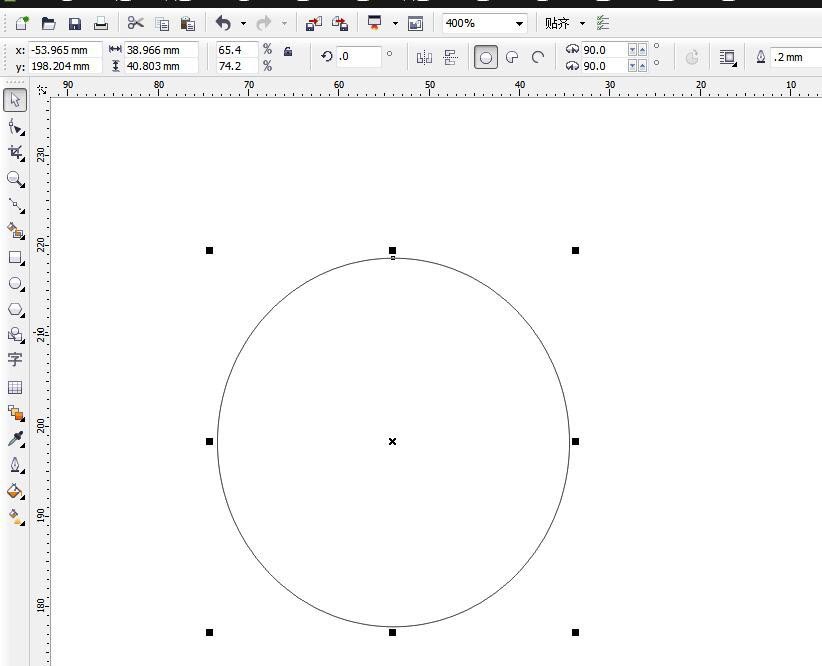The image size is (822, 666).
Task: Select the Rectangle tool
Action: coord(16,257)
